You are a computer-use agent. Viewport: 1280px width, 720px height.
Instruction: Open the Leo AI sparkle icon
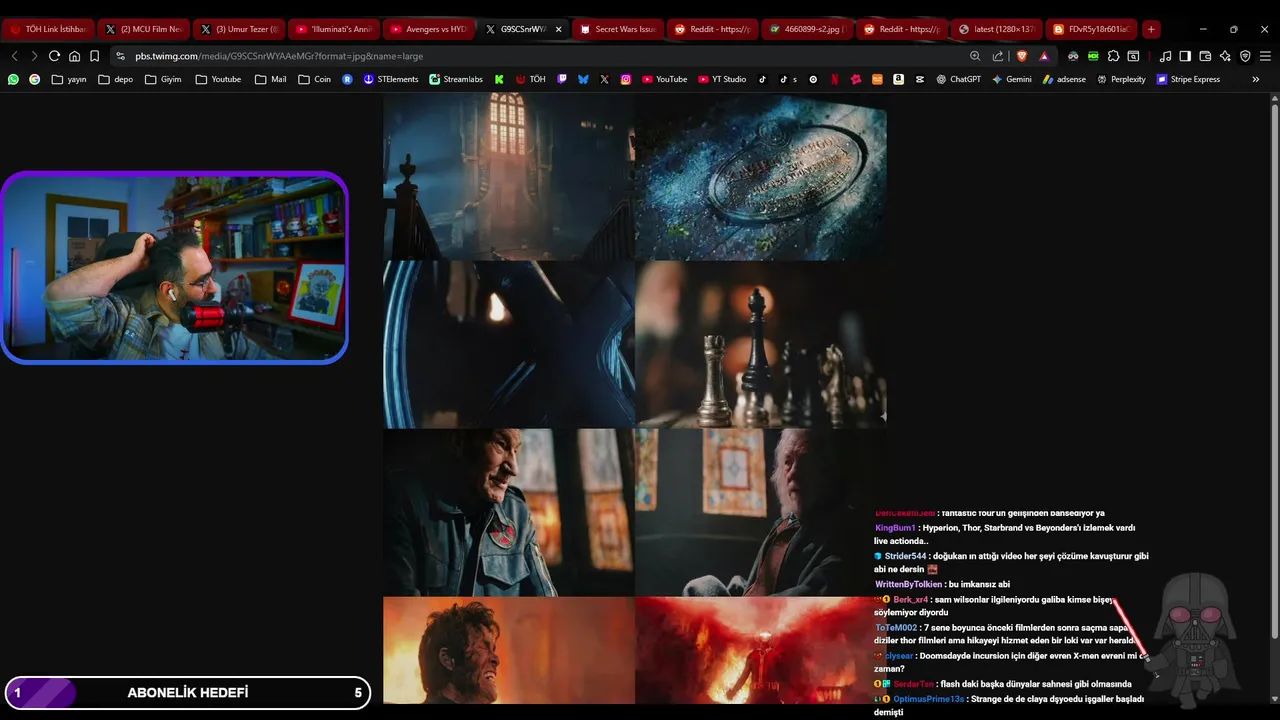1225,56
